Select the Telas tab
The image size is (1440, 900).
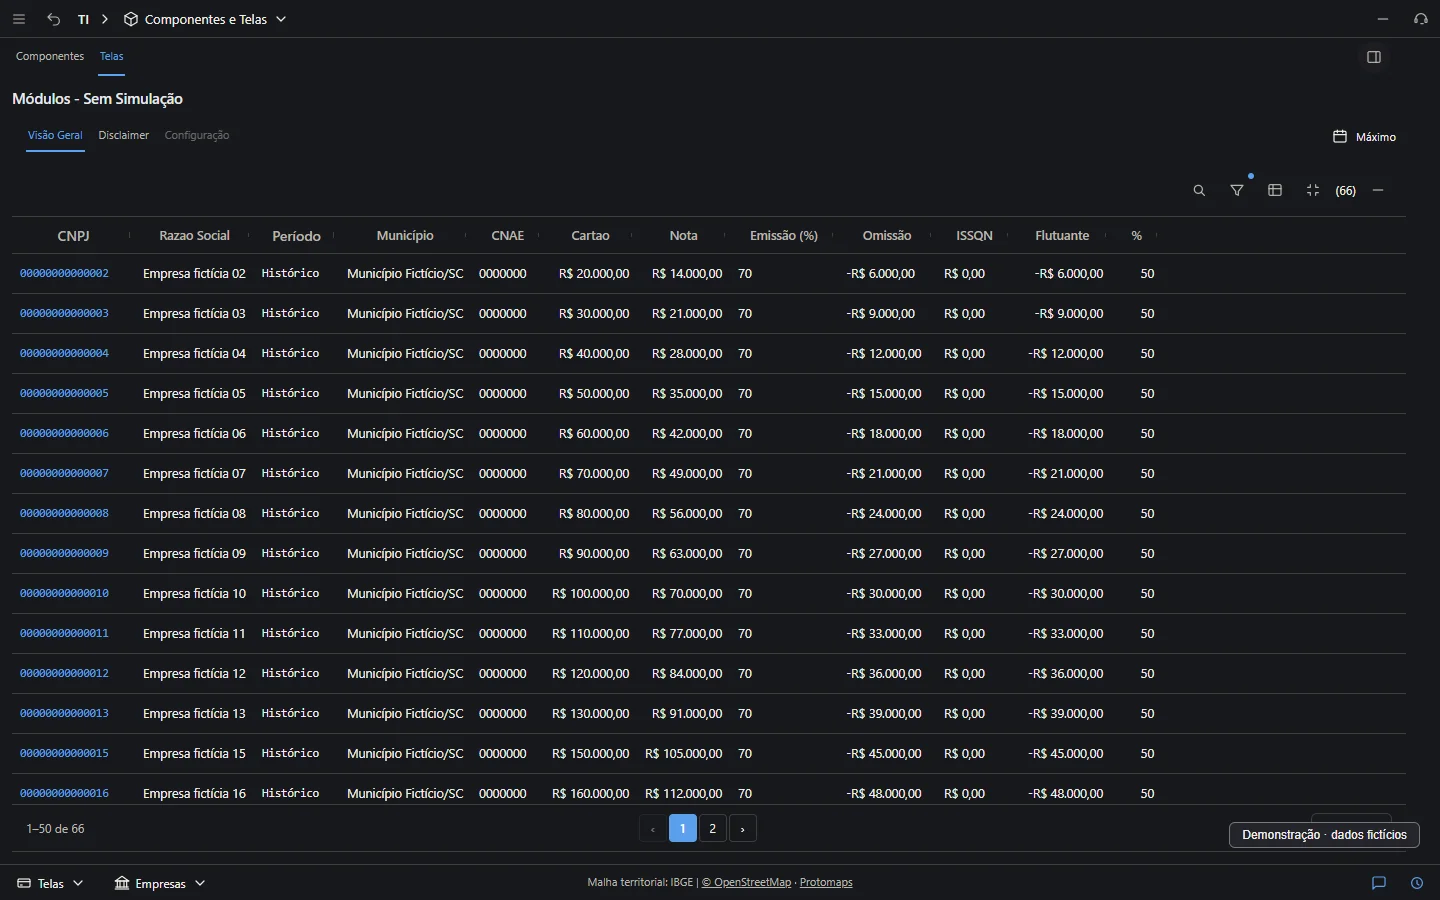112,56
